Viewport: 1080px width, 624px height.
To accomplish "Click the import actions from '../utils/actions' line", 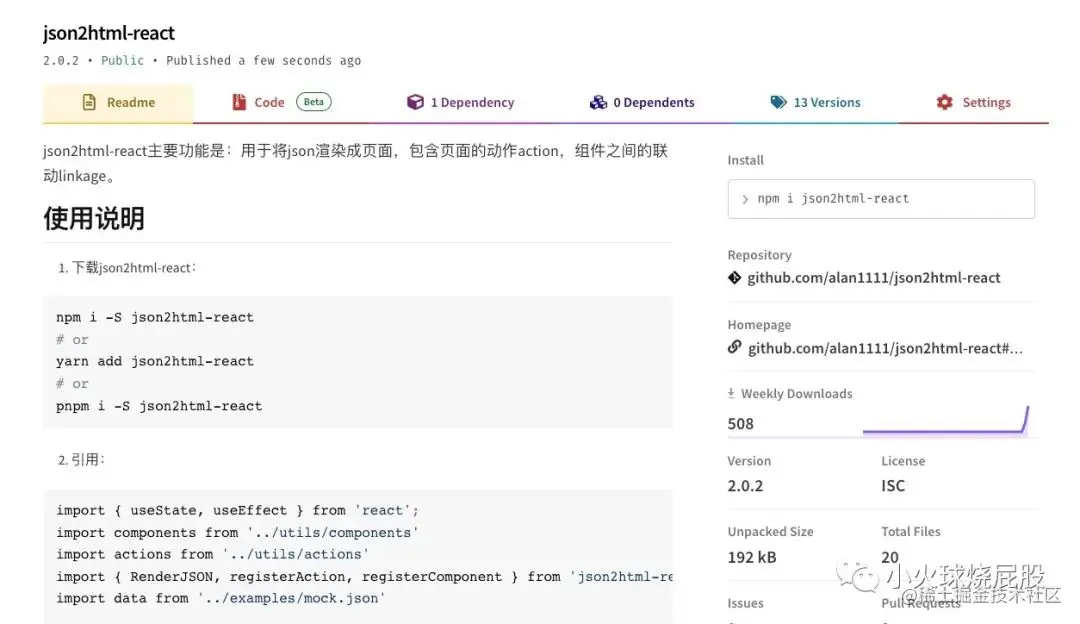I will pos(213,554).
